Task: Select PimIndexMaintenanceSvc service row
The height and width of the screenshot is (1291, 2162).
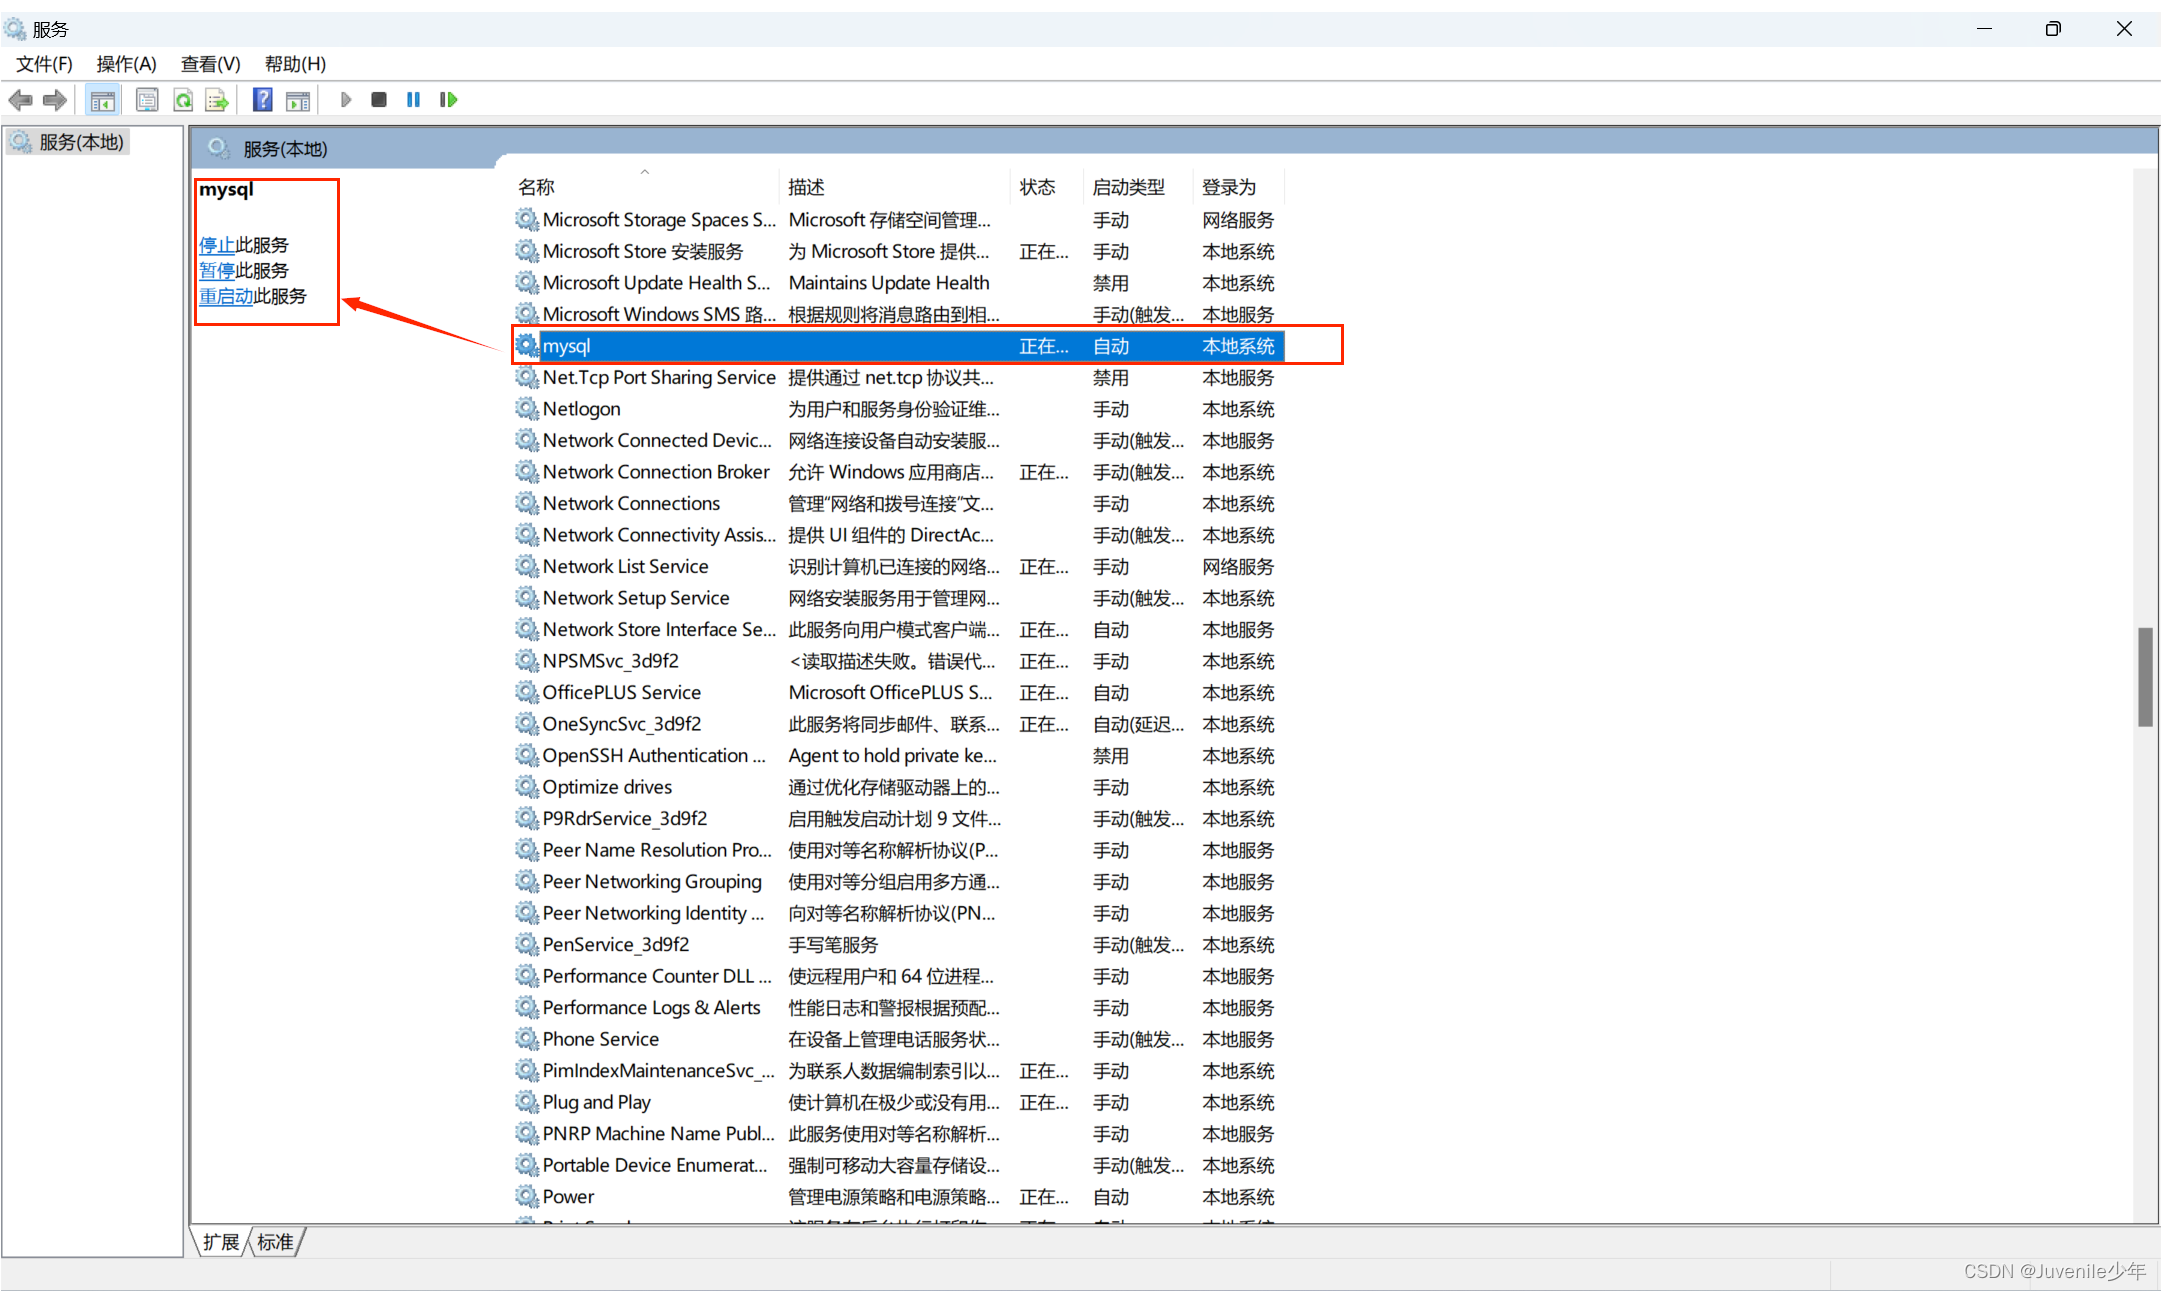Action: pos(898,1070)
